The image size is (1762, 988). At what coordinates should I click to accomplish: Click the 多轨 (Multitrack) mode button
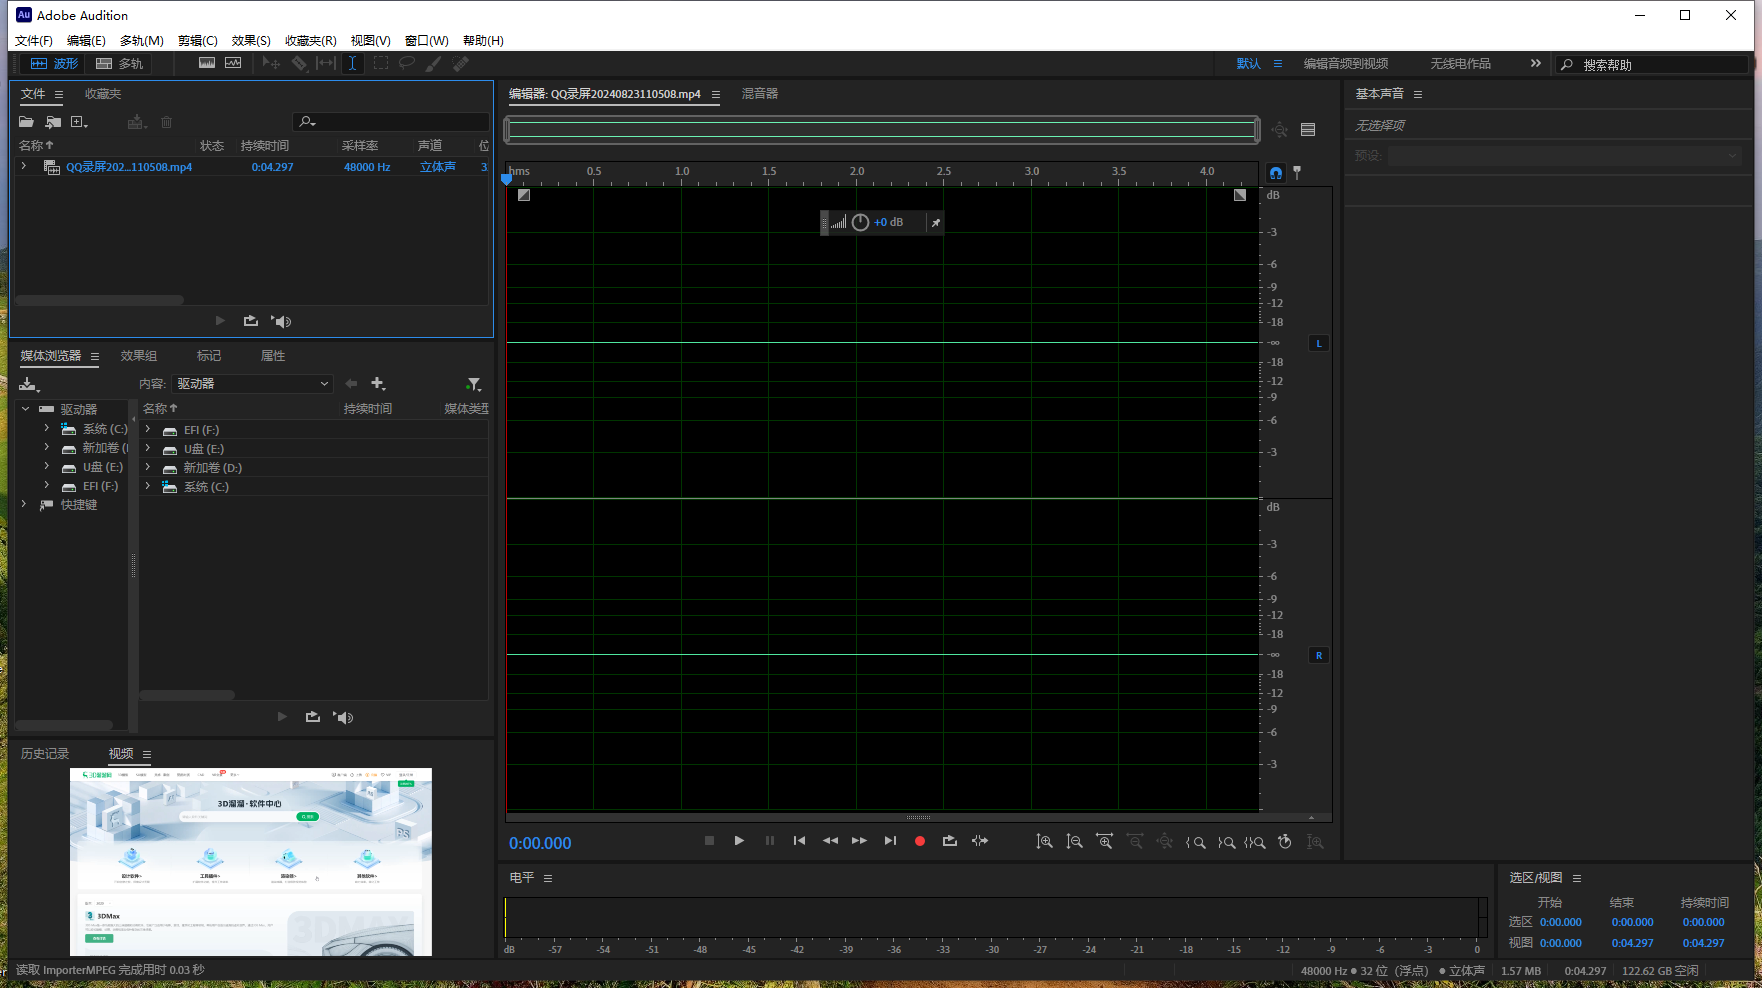(x=119, y=63)
